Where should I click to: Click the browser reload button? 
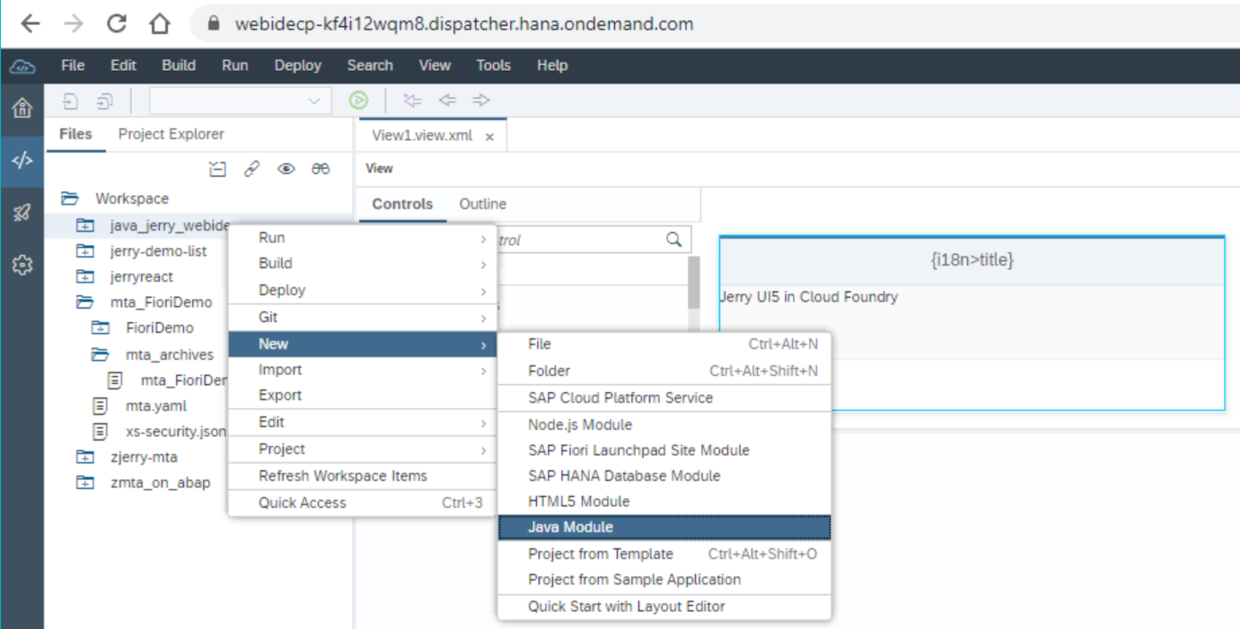(117, 23)
